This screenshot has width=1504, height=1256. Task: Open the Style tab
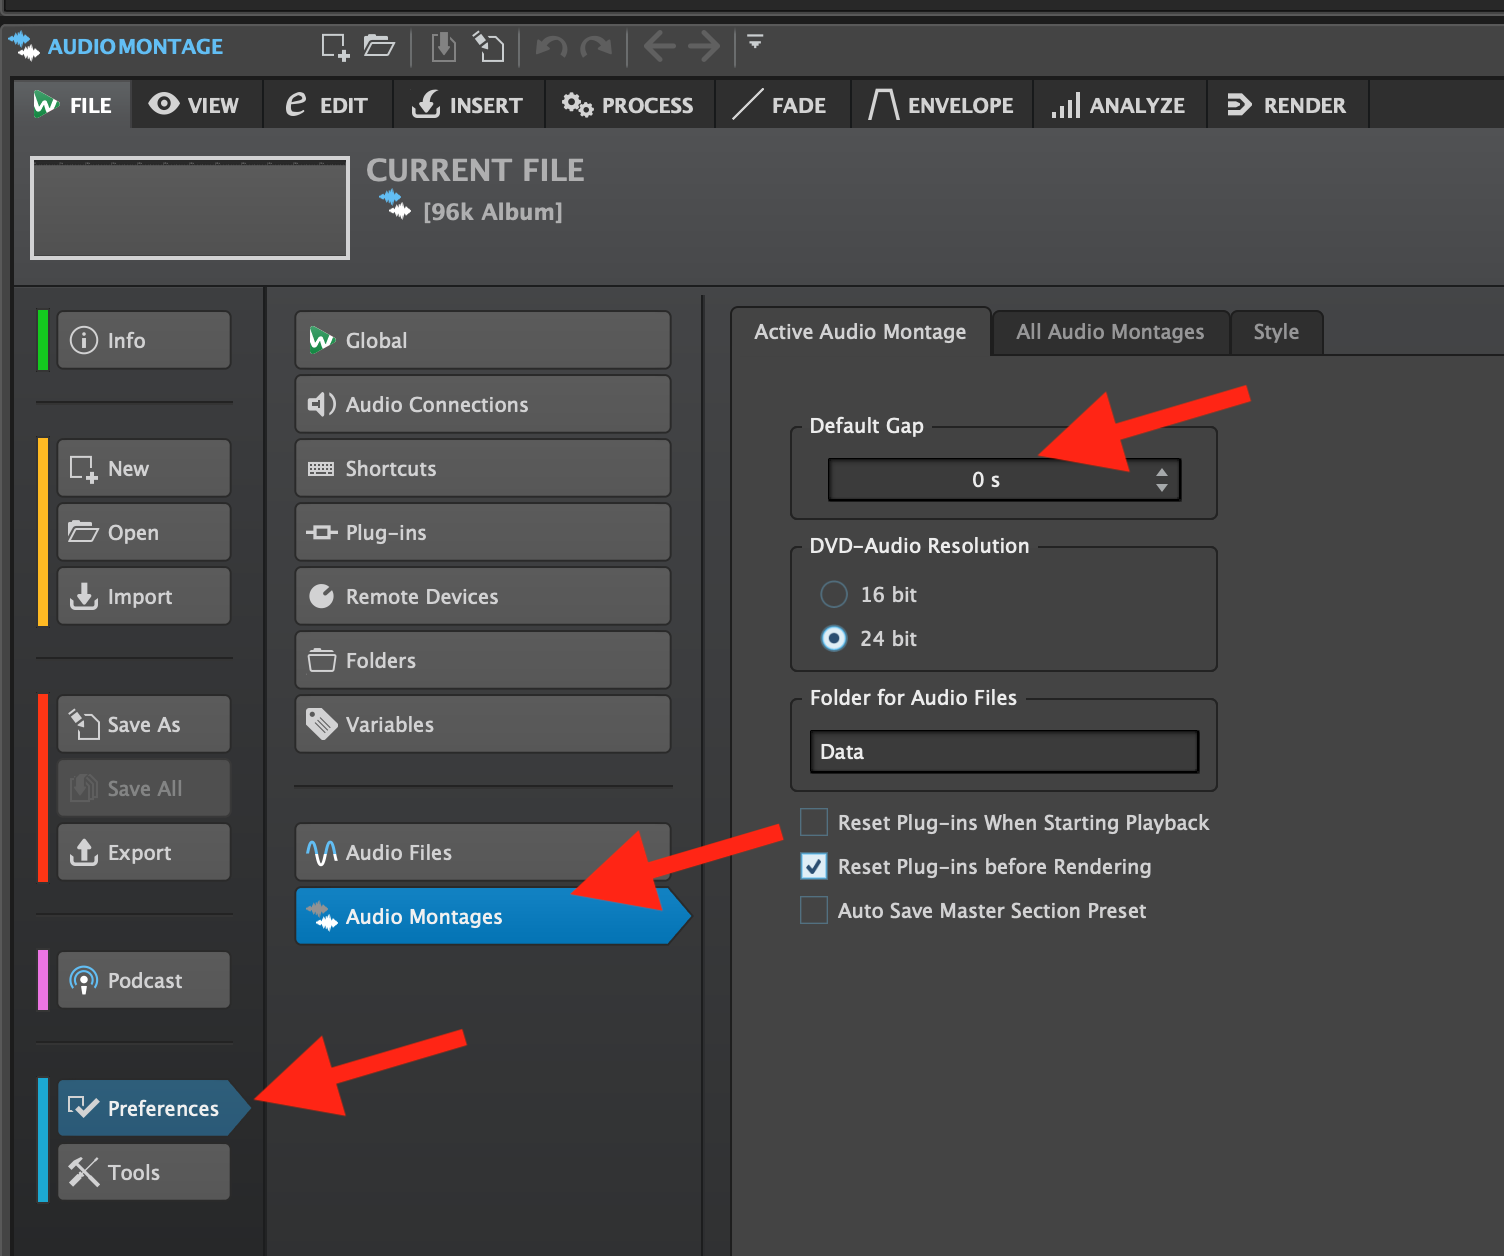[x=1277, y=332]
